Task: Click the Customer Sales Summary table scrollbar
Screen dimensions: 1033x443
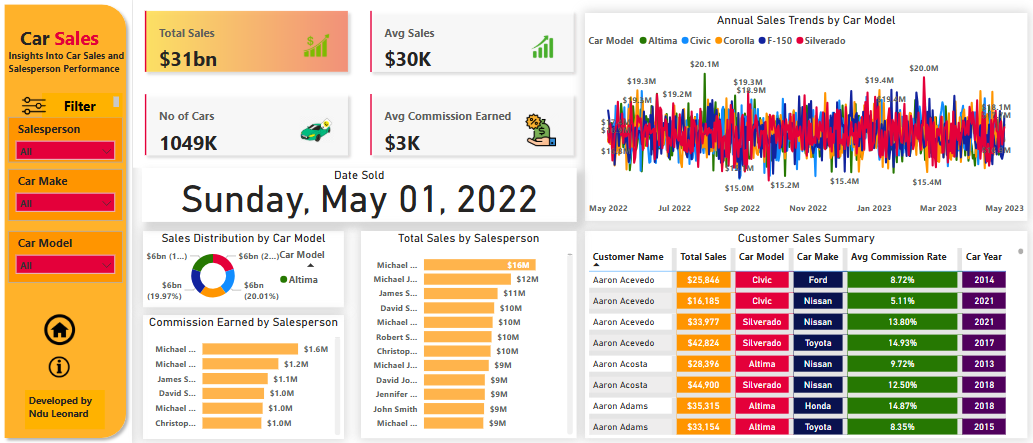Action: tap(1021, 251)
